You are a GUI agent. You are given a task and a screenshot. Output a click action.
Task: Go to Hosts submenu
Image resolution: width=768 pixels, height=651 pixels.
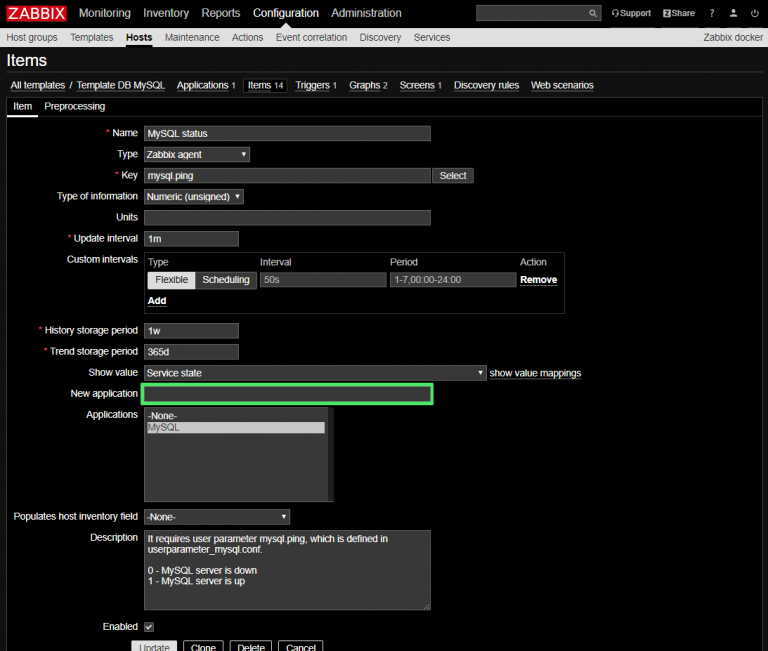point(139,38)
